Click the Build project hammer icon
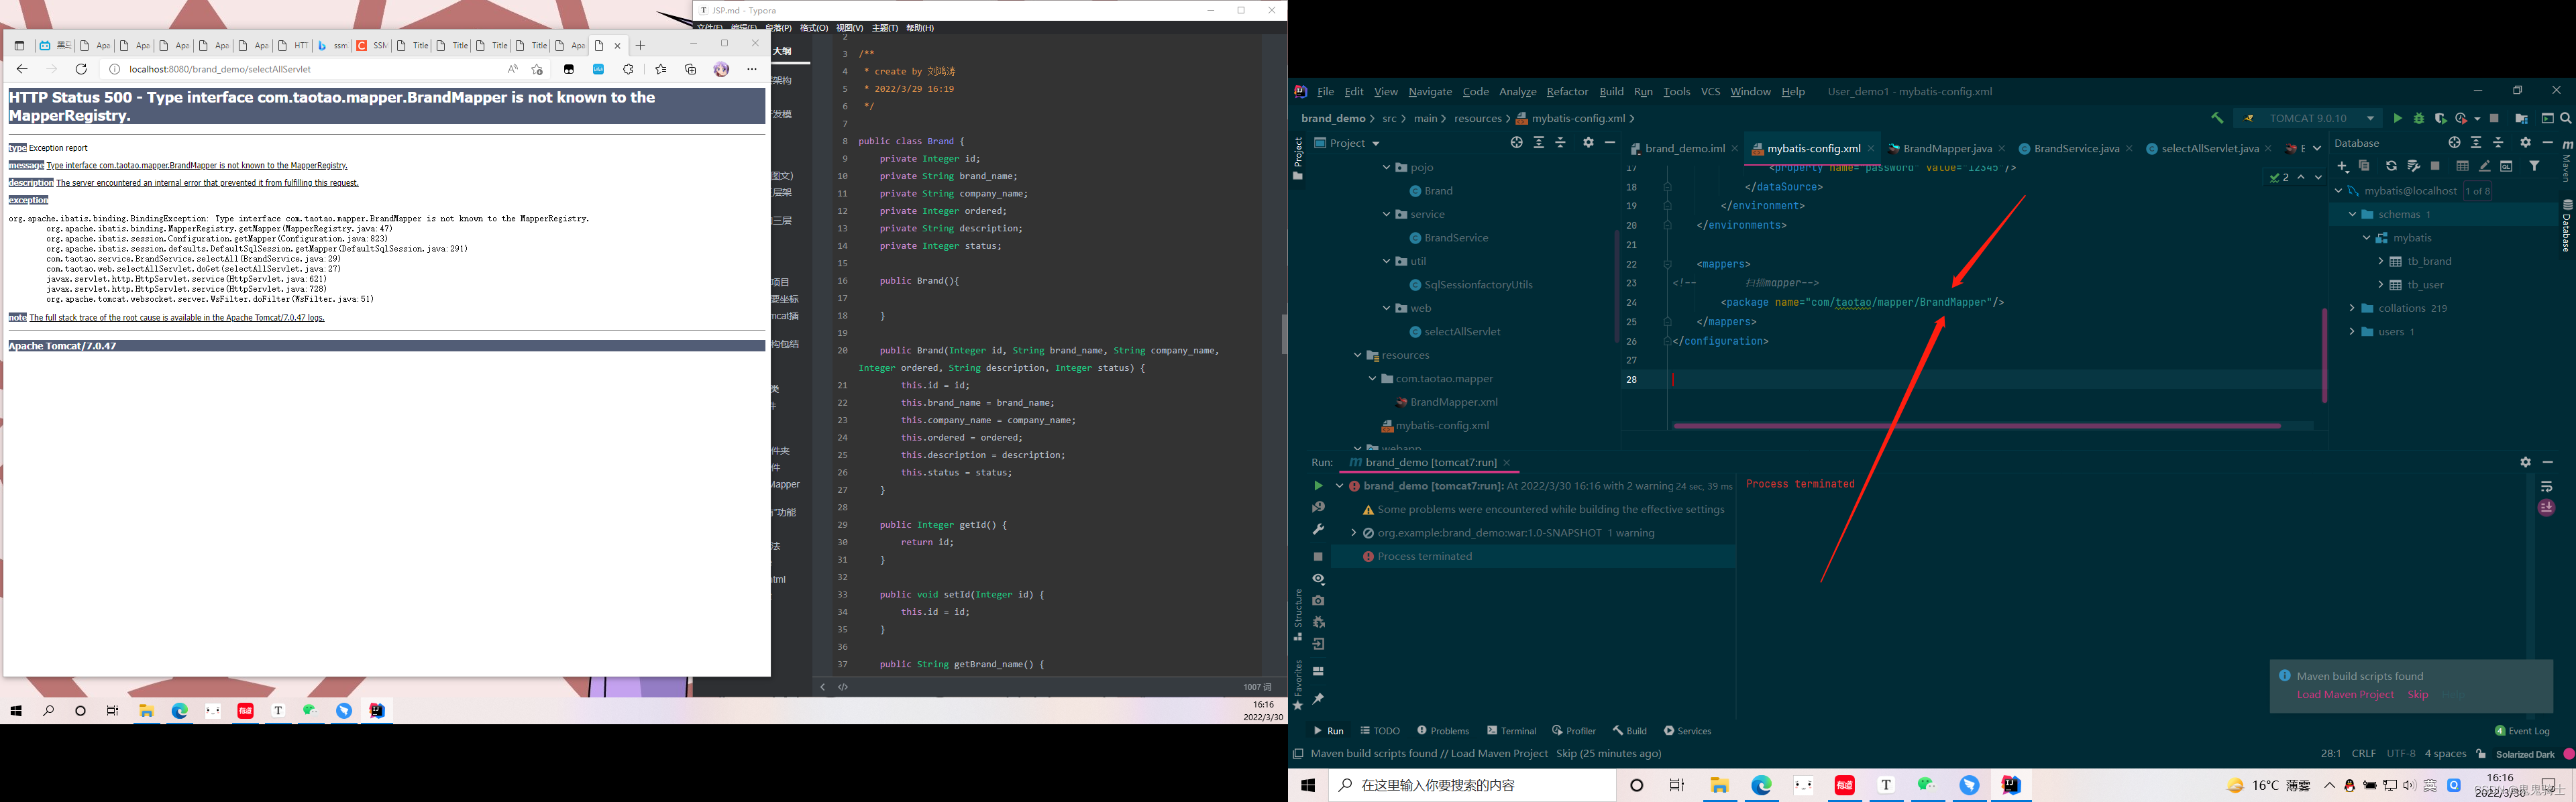Viewport: 2576px width, 802px height. point(2217,118)
